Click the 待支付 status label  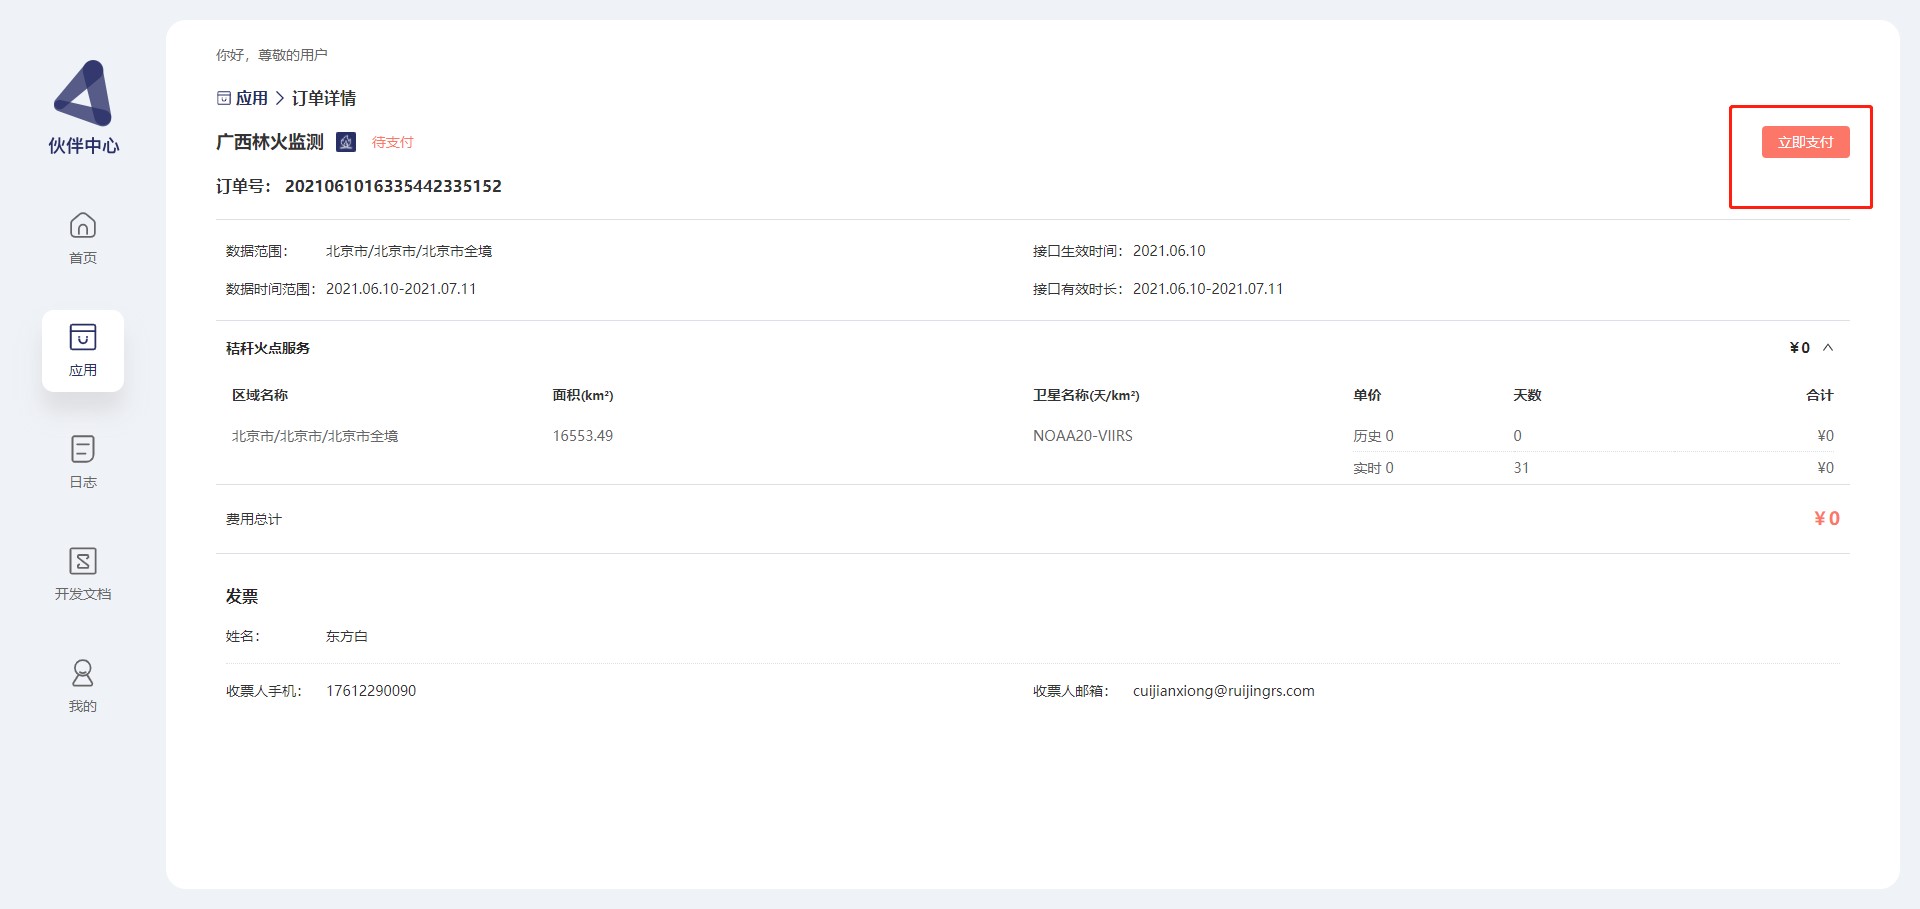point(392,142)
